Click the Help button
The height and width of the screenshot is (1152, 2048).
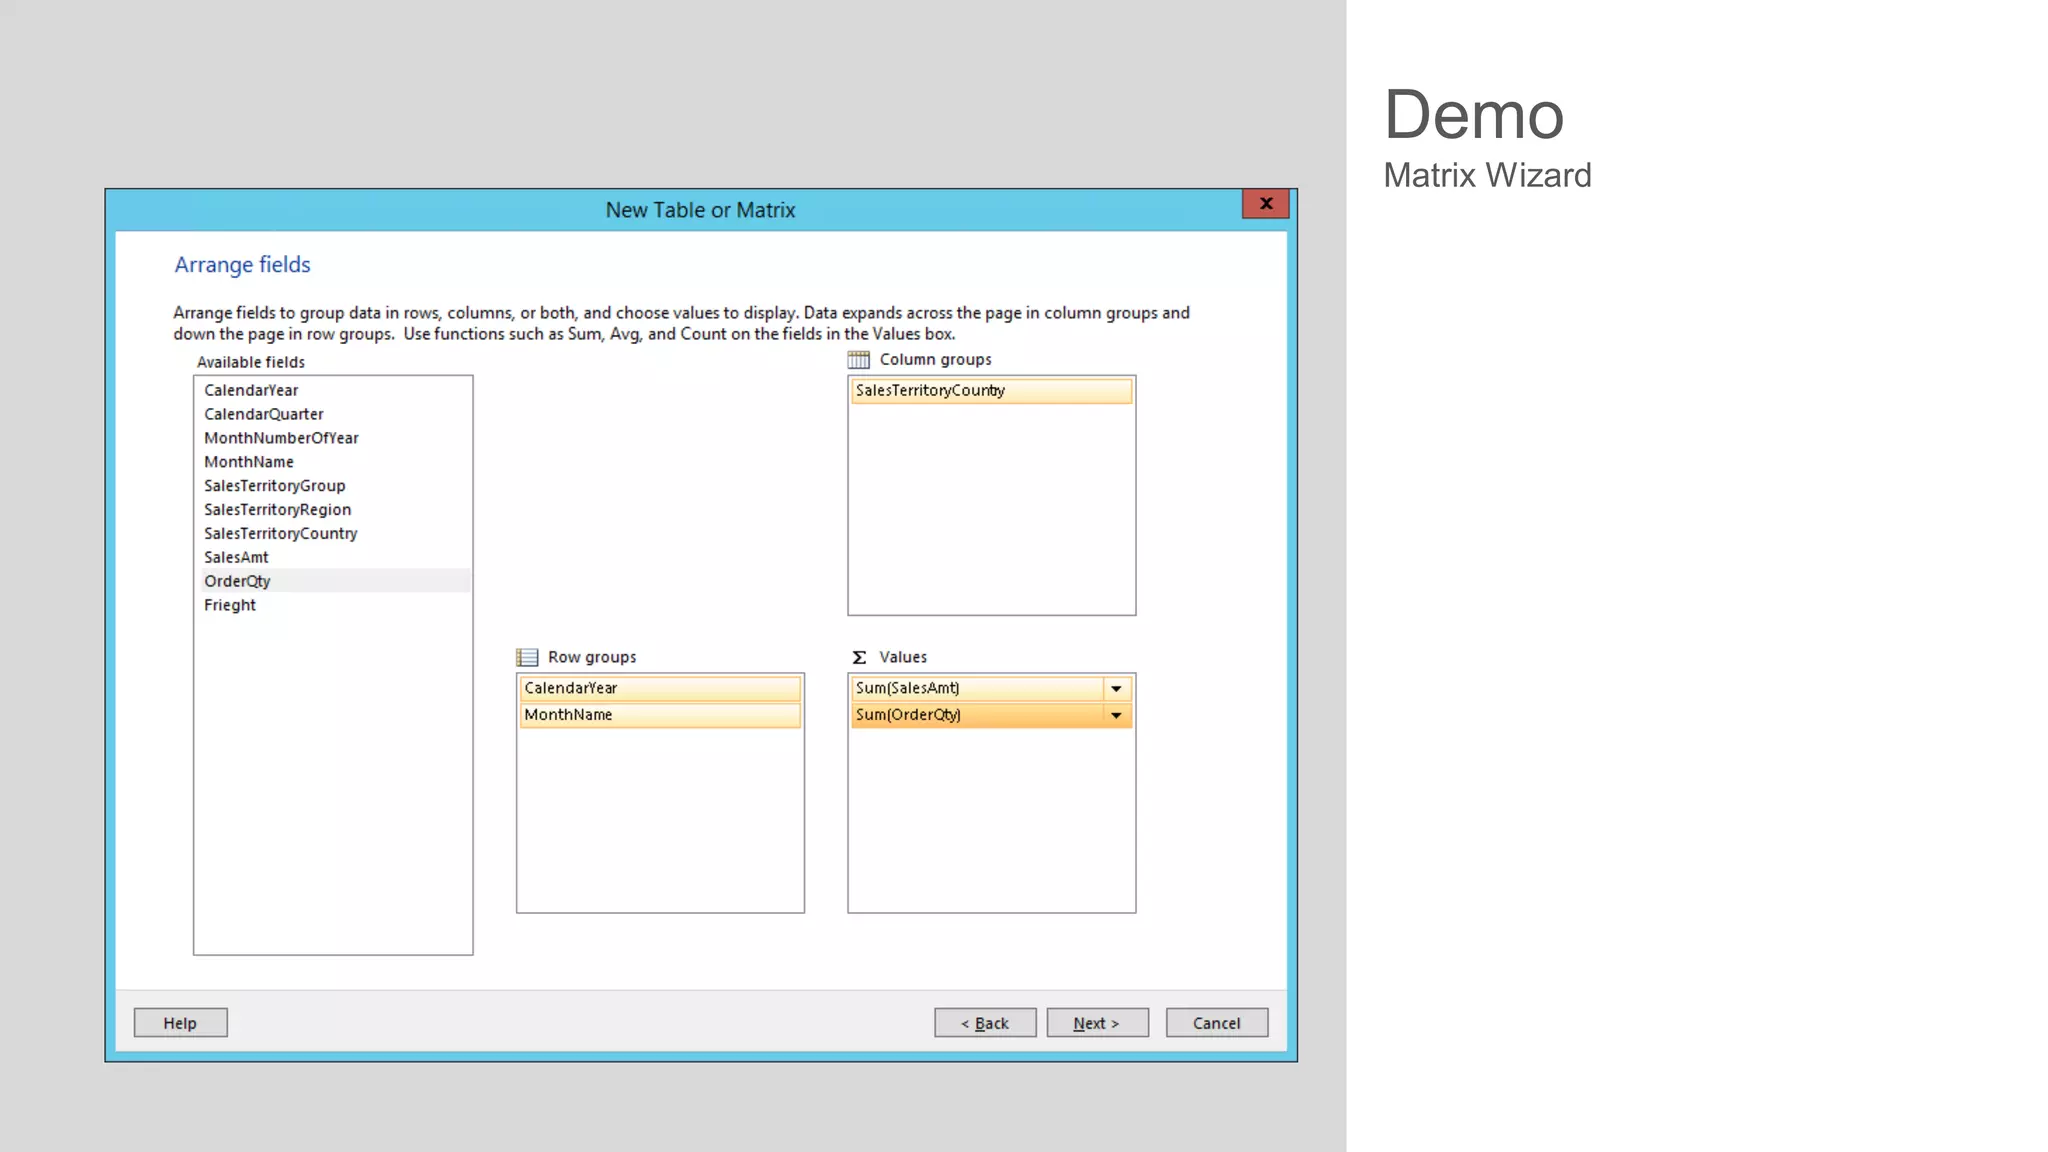click(x=180, y=1023)
